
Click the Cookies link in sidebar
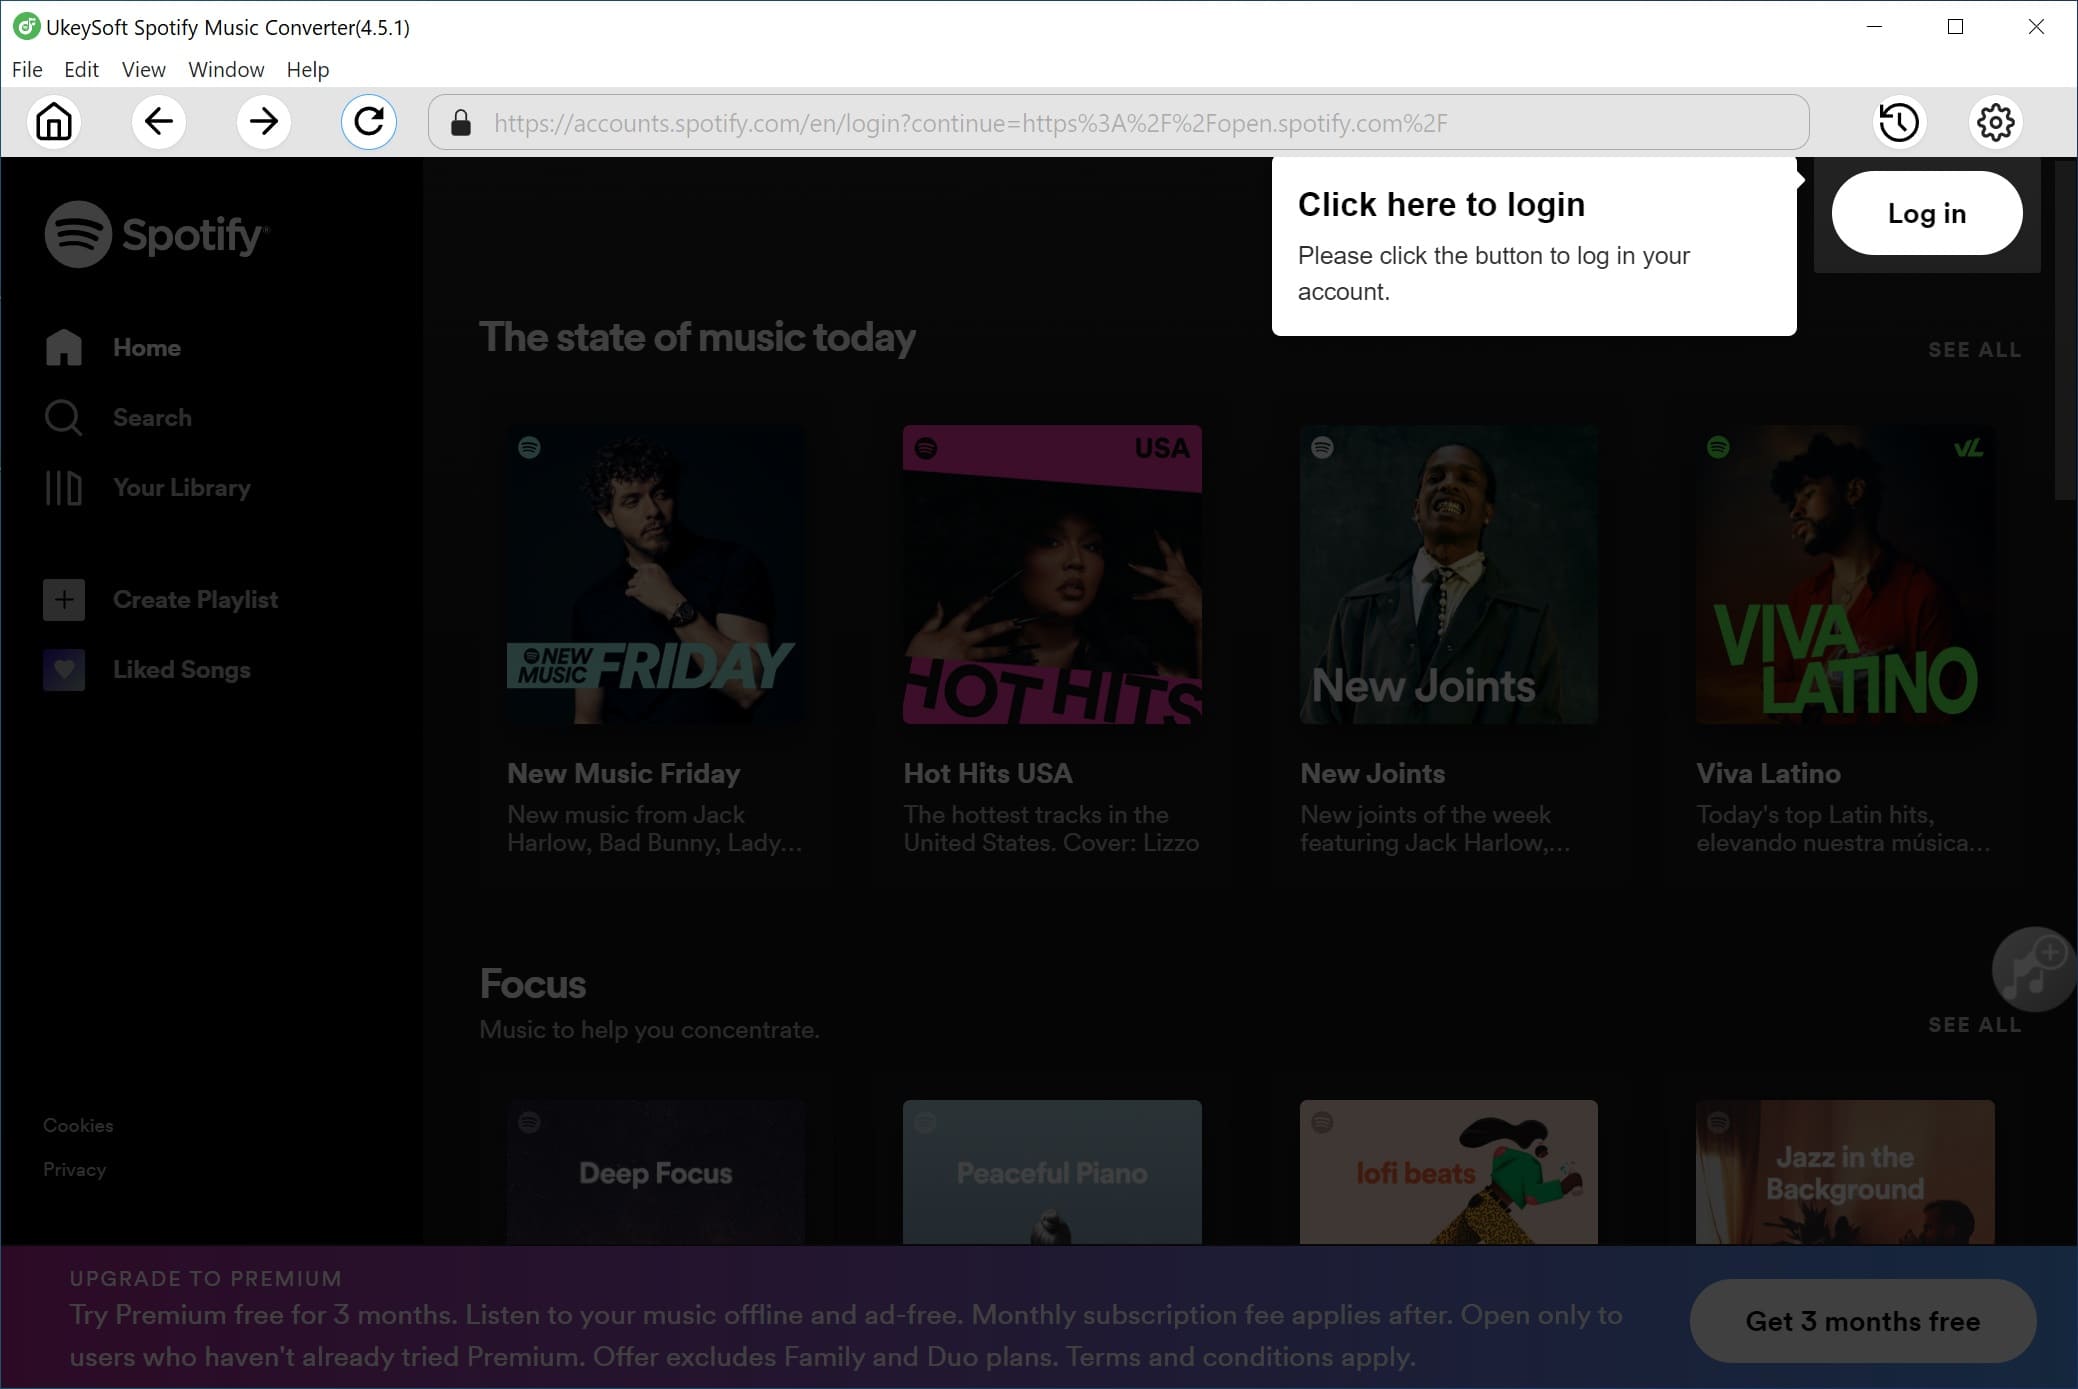point(77,1124)
